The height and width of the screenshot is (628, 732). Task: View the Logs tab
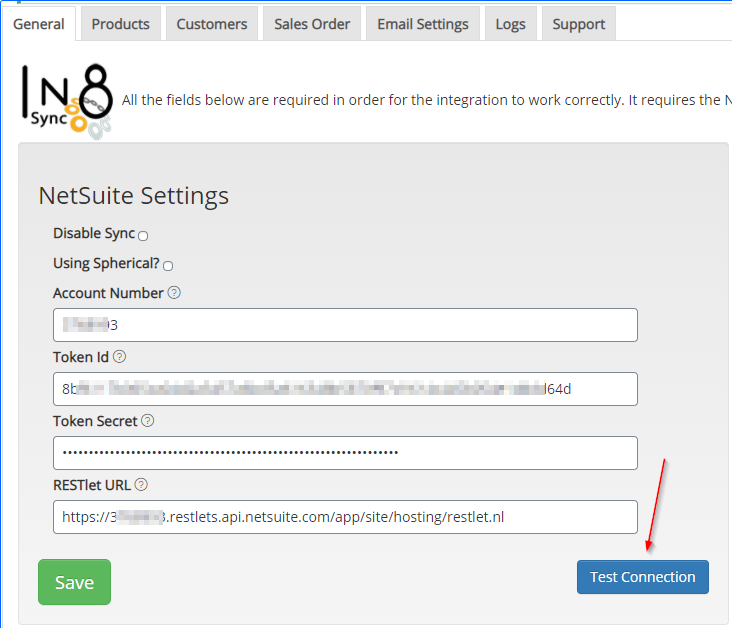pos(510,24)
